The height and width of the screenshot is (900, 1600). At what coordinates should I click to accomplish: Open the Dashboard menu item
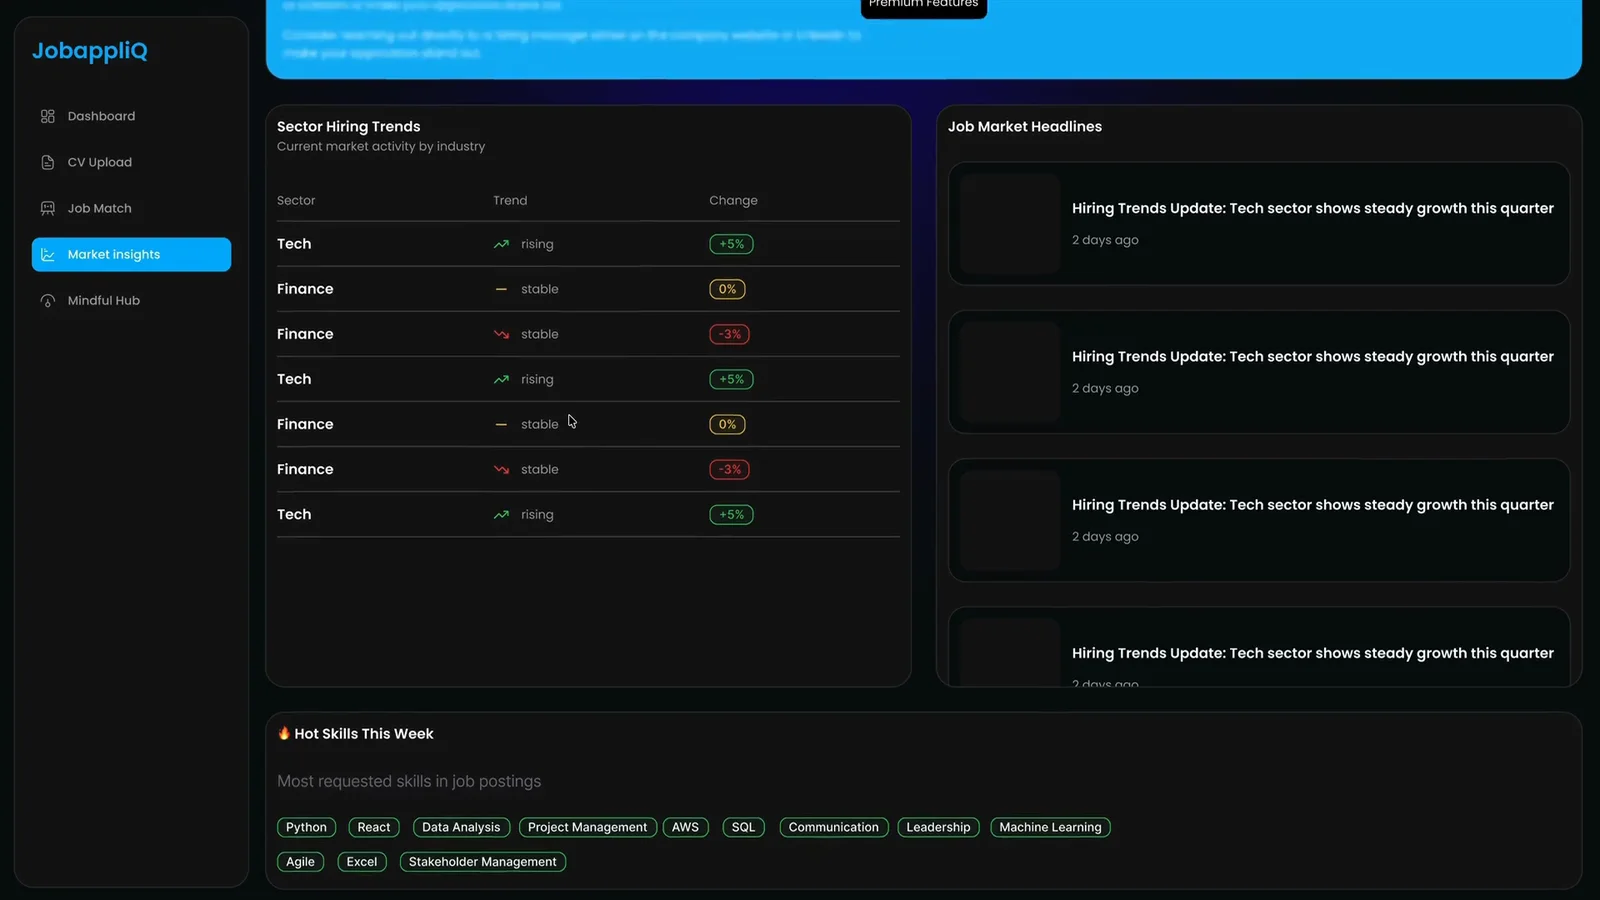pos(131,116)
